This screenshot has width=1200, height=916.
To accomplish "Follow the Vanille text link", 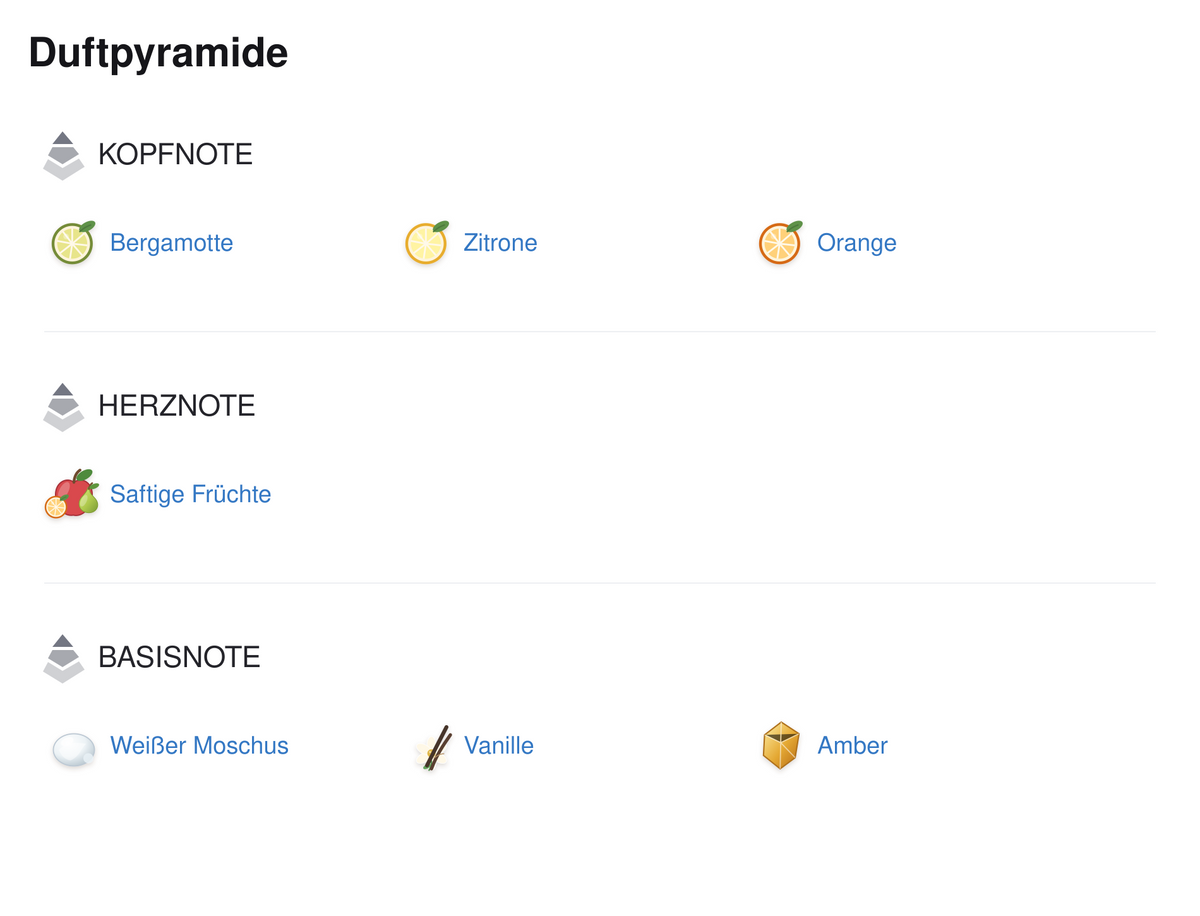I will 499,746.
